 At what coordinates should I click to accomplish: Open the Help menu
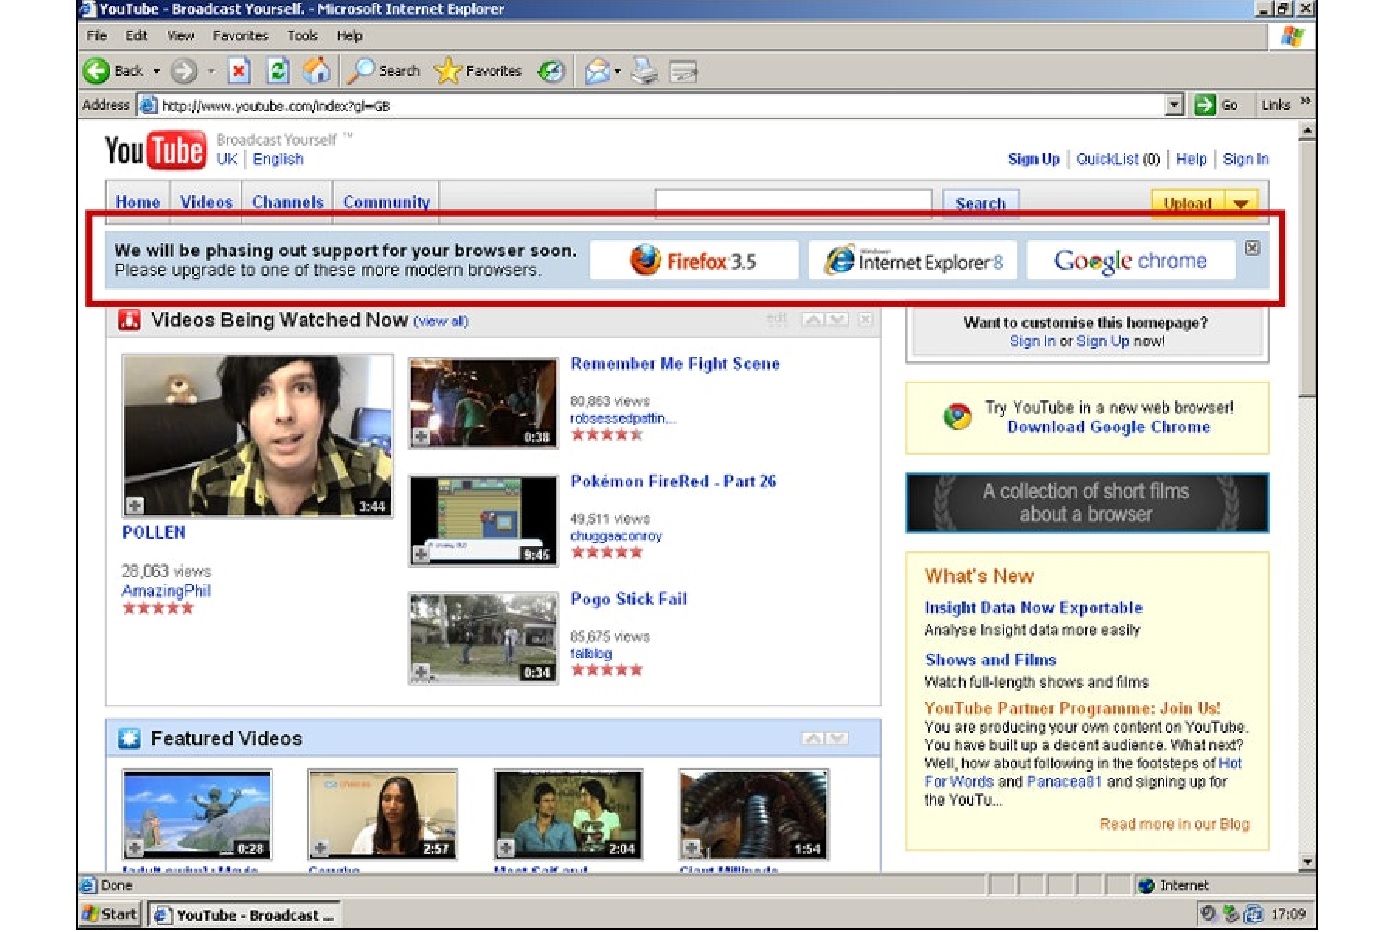pos(350,36)
